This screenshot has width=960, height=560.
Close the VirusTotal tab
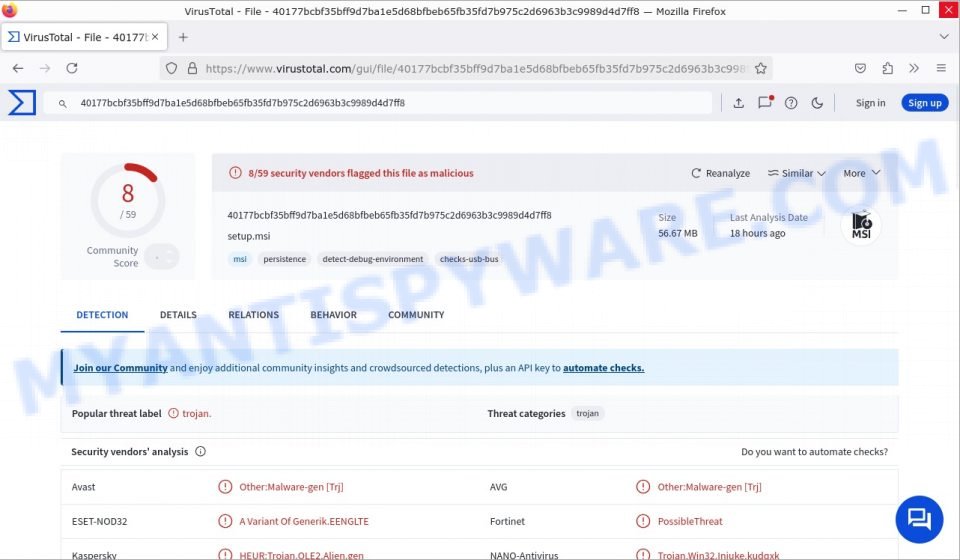click(155, 37)
